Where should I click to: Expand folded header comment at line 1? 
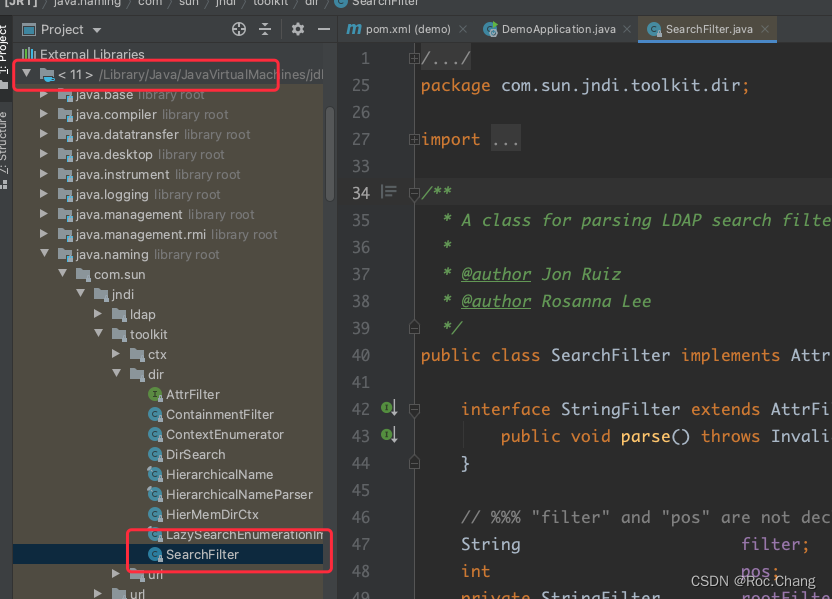tap(414, 58)
